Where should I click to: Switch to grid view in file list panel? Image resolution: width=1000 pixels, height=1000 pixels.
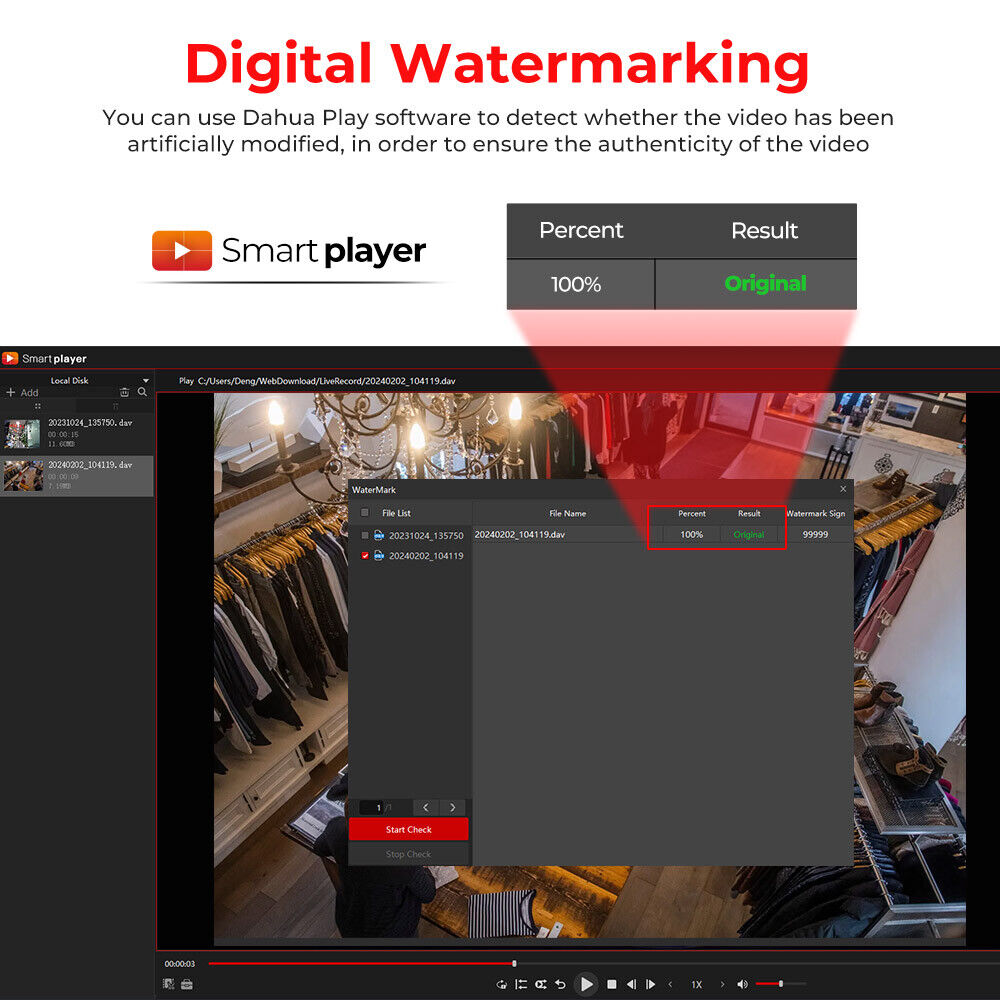click(x=38, y=406)
